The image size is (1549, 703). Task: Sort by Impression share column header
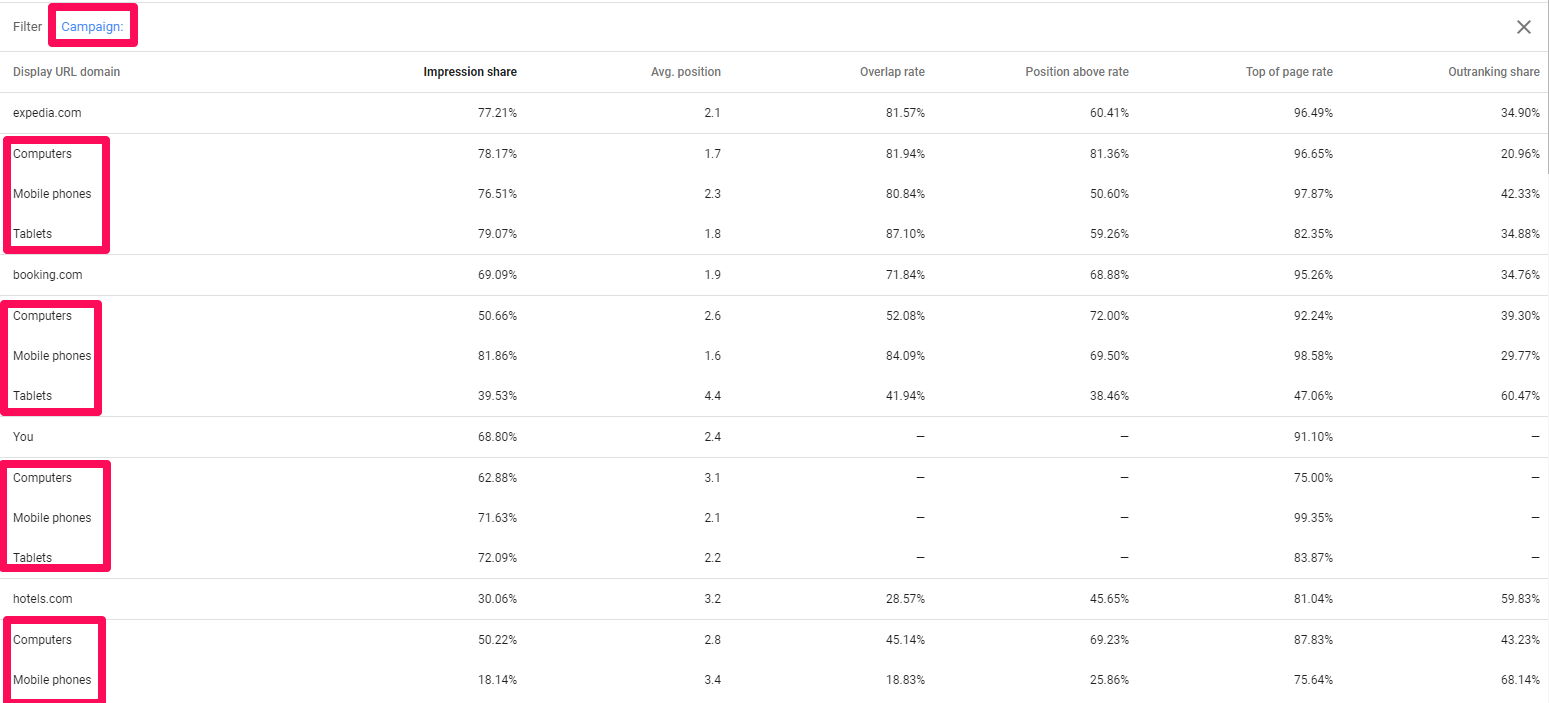(470, 72)
